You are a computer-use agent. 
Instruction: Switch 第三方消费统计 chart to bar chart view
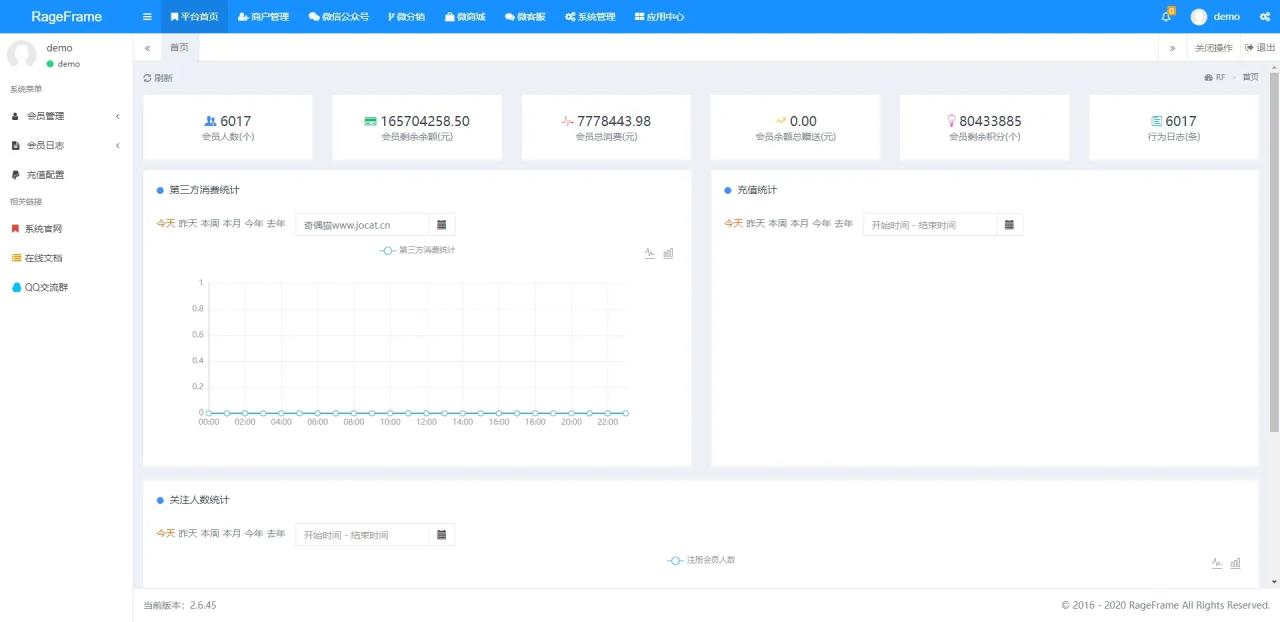point(668,253)
